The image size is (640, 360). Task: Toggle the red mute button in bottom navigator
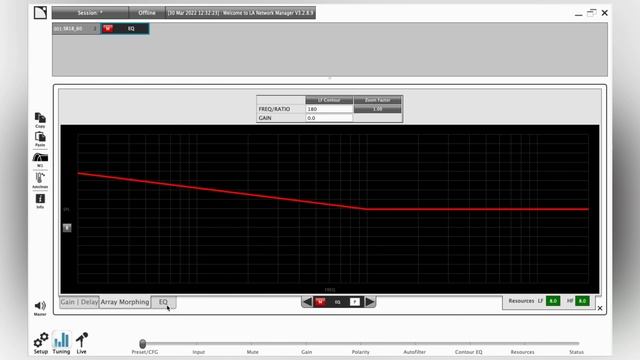320,302
